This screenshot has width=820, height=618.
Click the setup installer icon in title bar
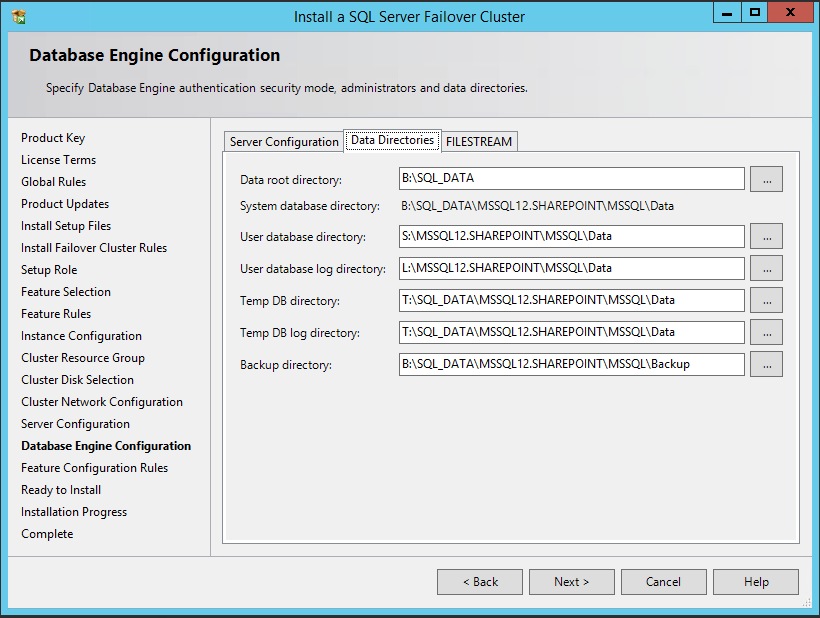pyautogui.click(x=19, y=17)
